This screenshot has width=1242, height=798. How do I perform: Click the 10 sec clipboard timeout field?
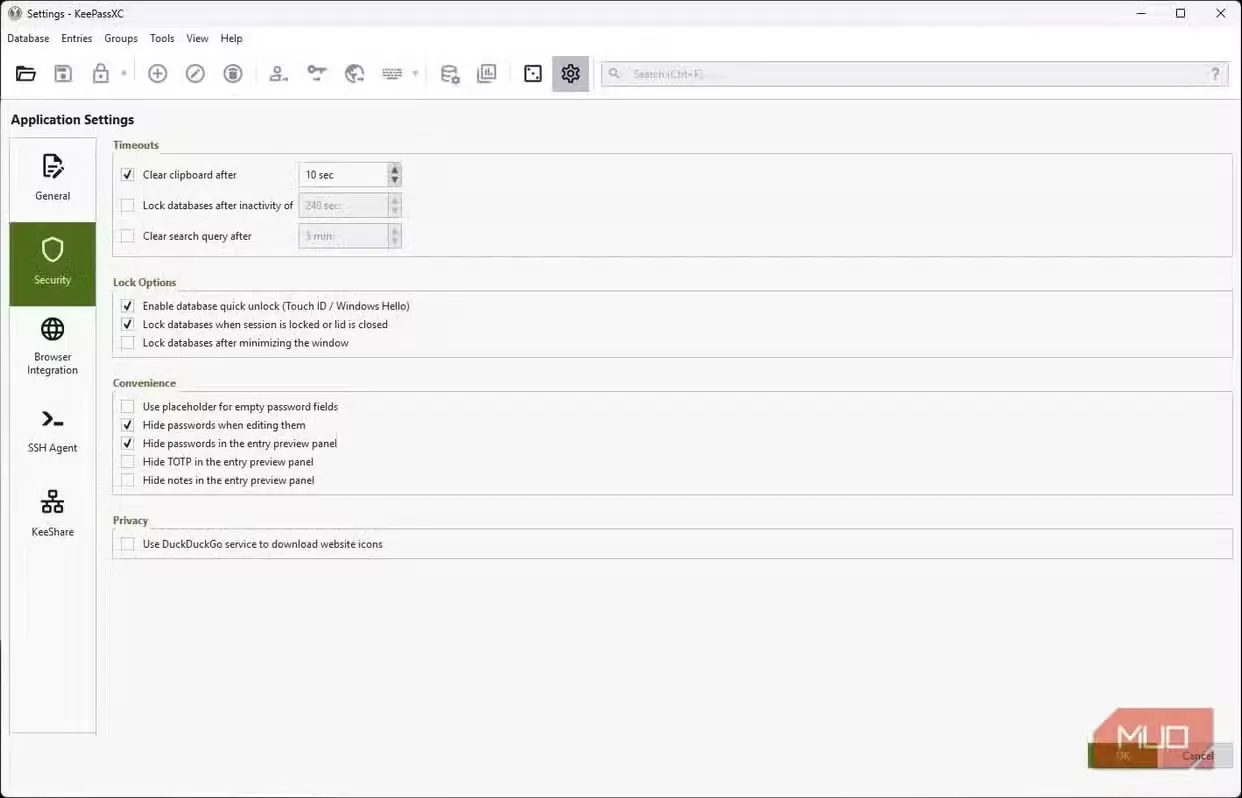pos(343,175)
